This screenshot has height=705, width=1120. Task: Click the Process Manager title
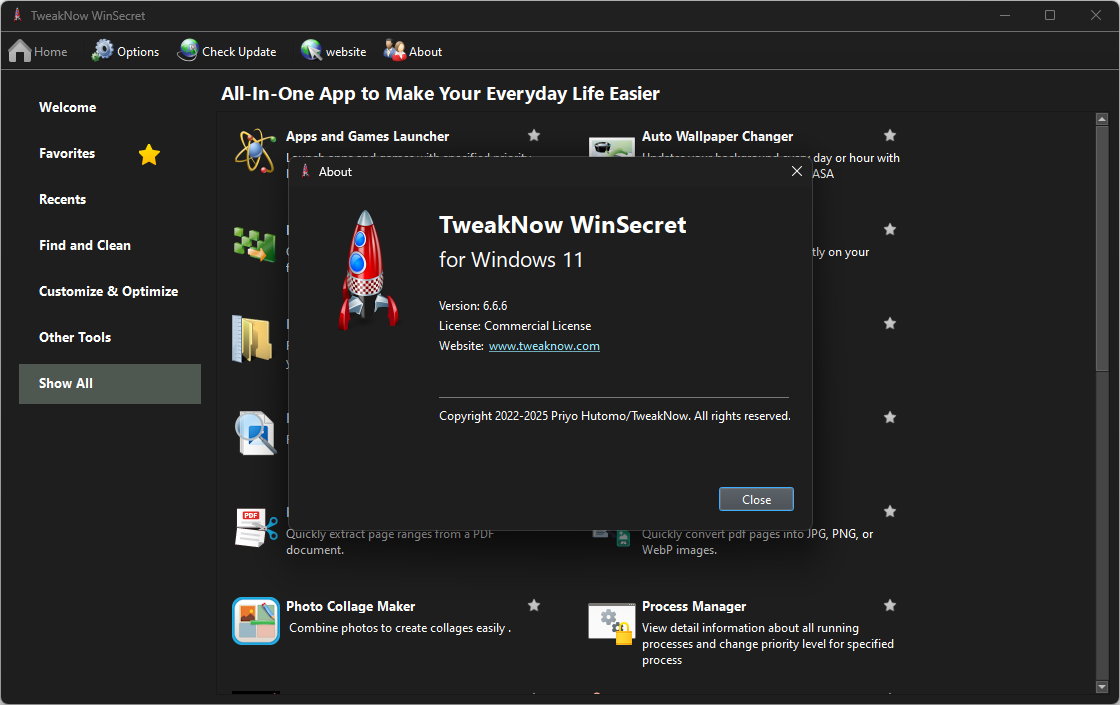[x=694, y=606]
